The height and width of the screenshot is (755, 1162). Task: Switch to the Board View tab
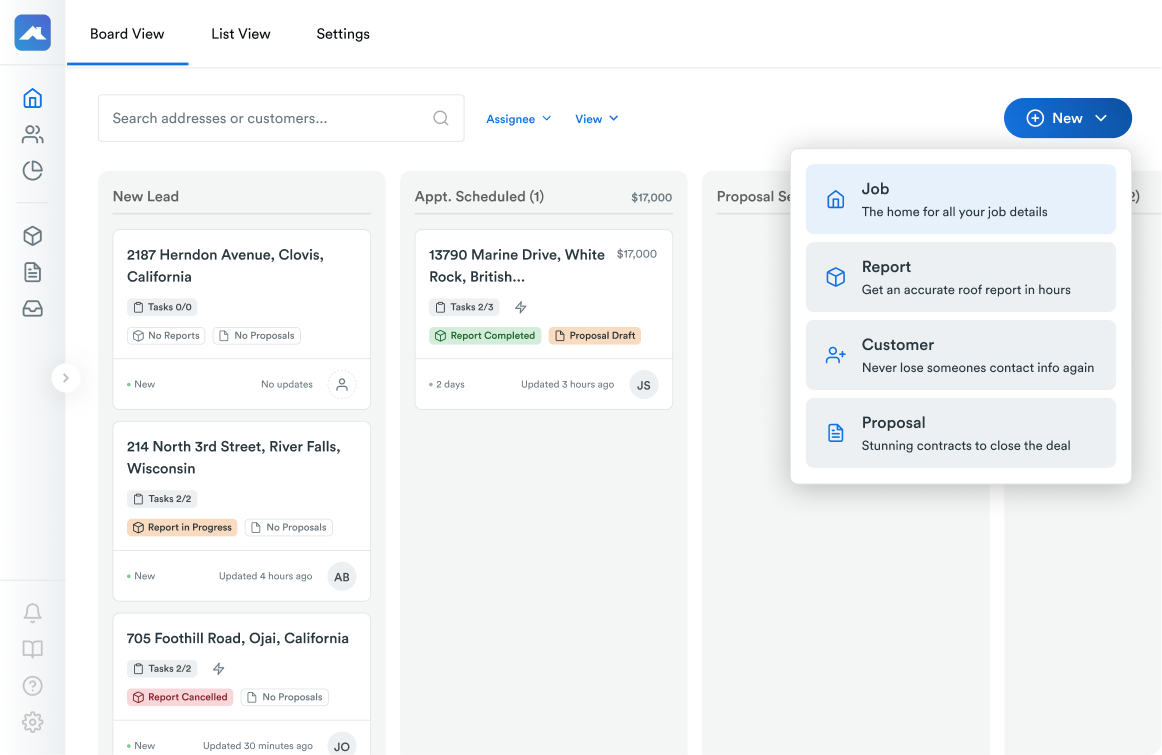coord(127,34)
